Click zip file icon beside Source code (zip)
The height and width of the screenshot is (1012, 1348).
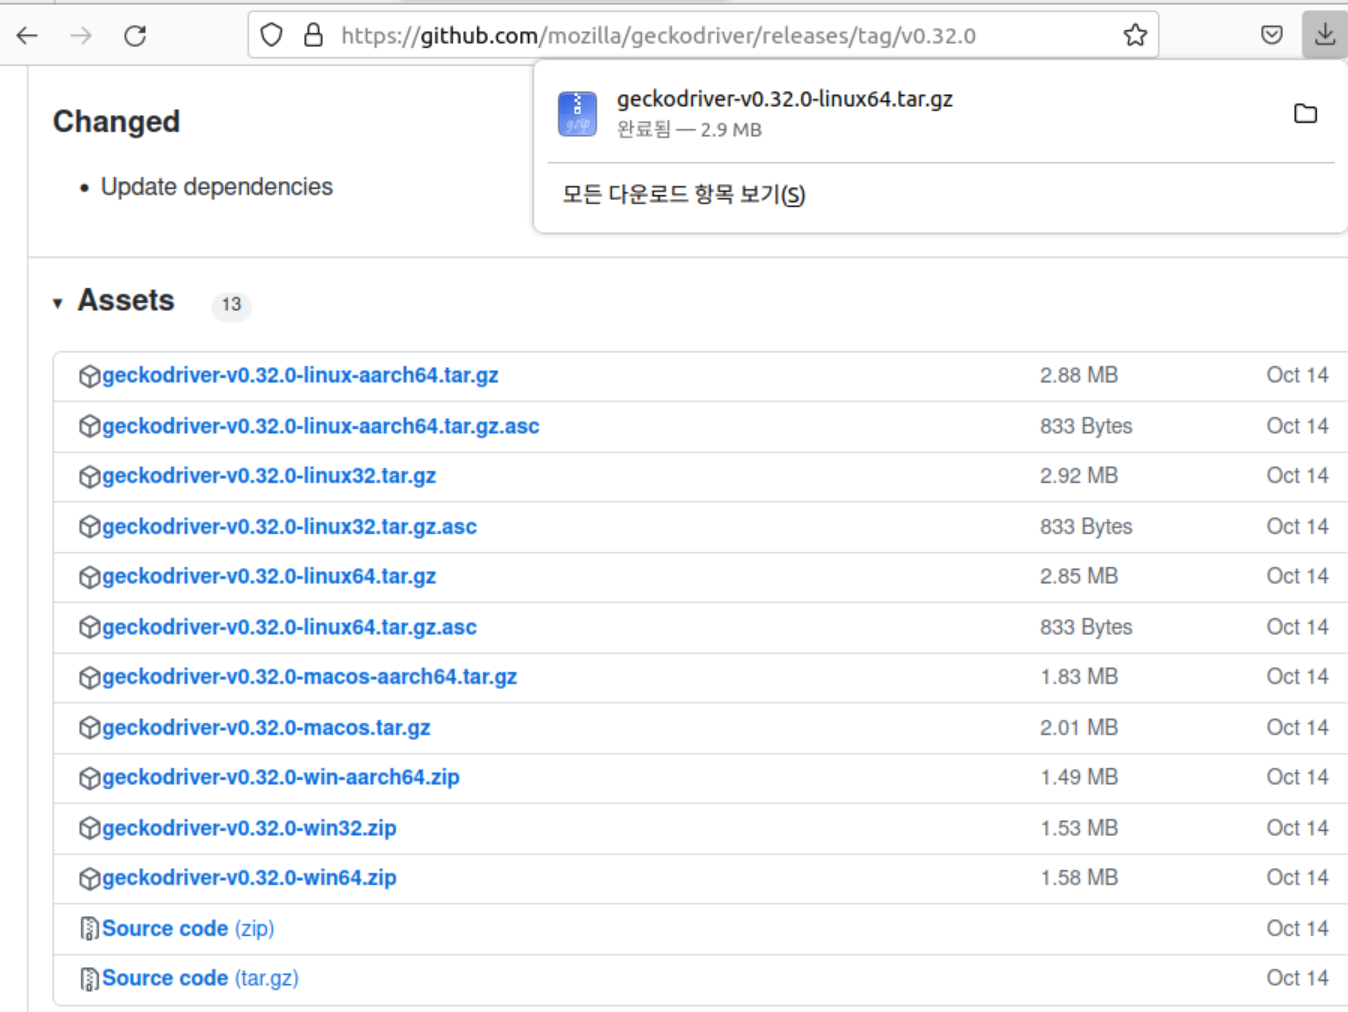click(x=89, y=929)
